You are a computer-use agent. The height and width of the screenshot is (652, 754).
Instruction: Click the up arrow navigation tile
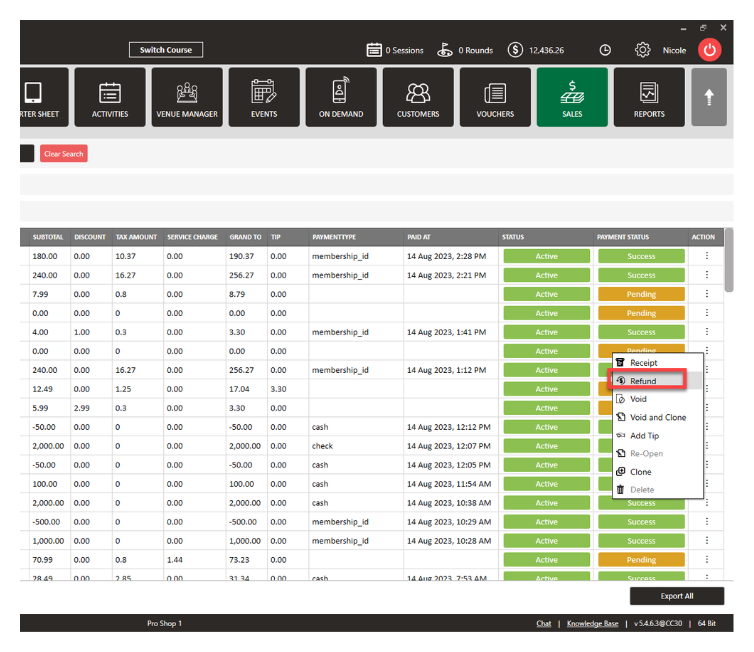coord(709,97)
